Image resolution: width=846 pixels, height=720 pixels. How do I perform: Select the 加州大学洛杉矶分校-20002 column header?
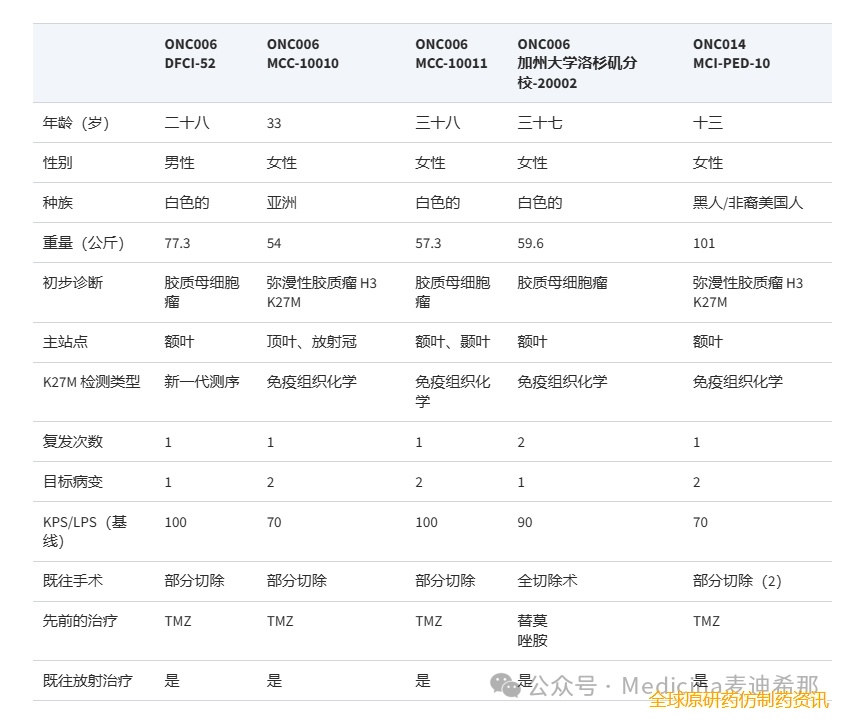tap(576, 63)
